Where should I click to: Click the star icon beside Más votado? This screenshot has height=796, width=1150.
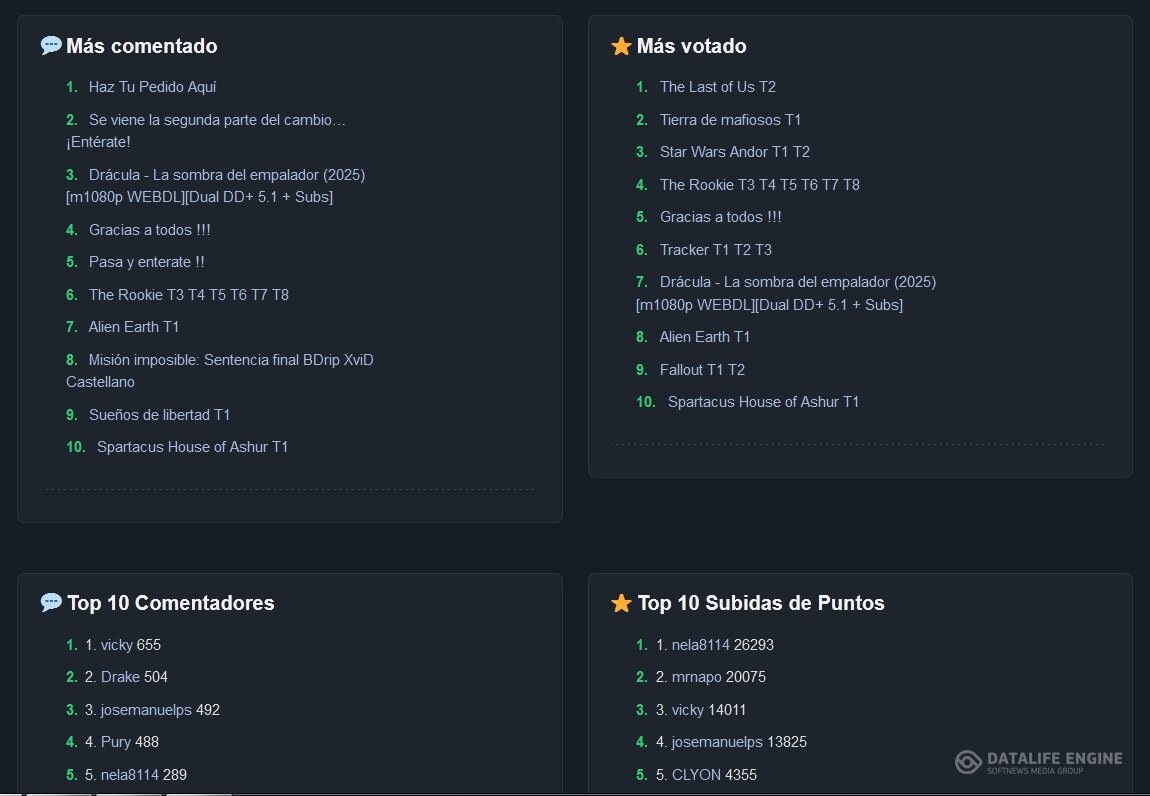click(621, 46)
